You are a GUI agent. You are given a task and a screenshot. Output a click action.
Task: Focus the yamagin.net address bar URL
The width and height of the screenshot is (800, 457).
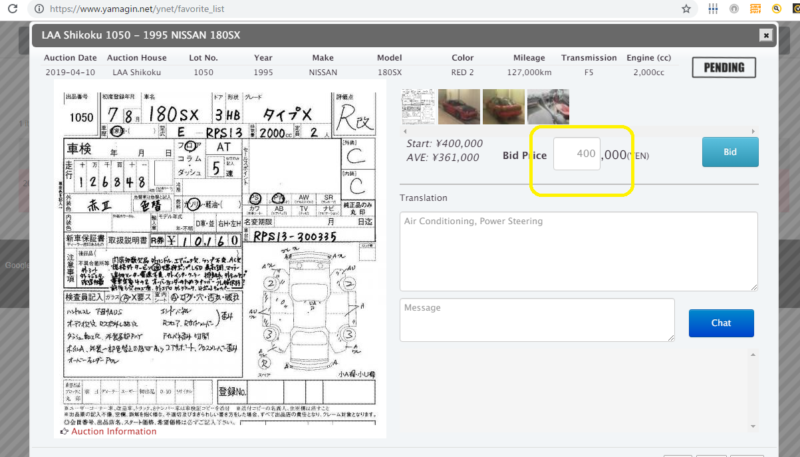point(137,9)
